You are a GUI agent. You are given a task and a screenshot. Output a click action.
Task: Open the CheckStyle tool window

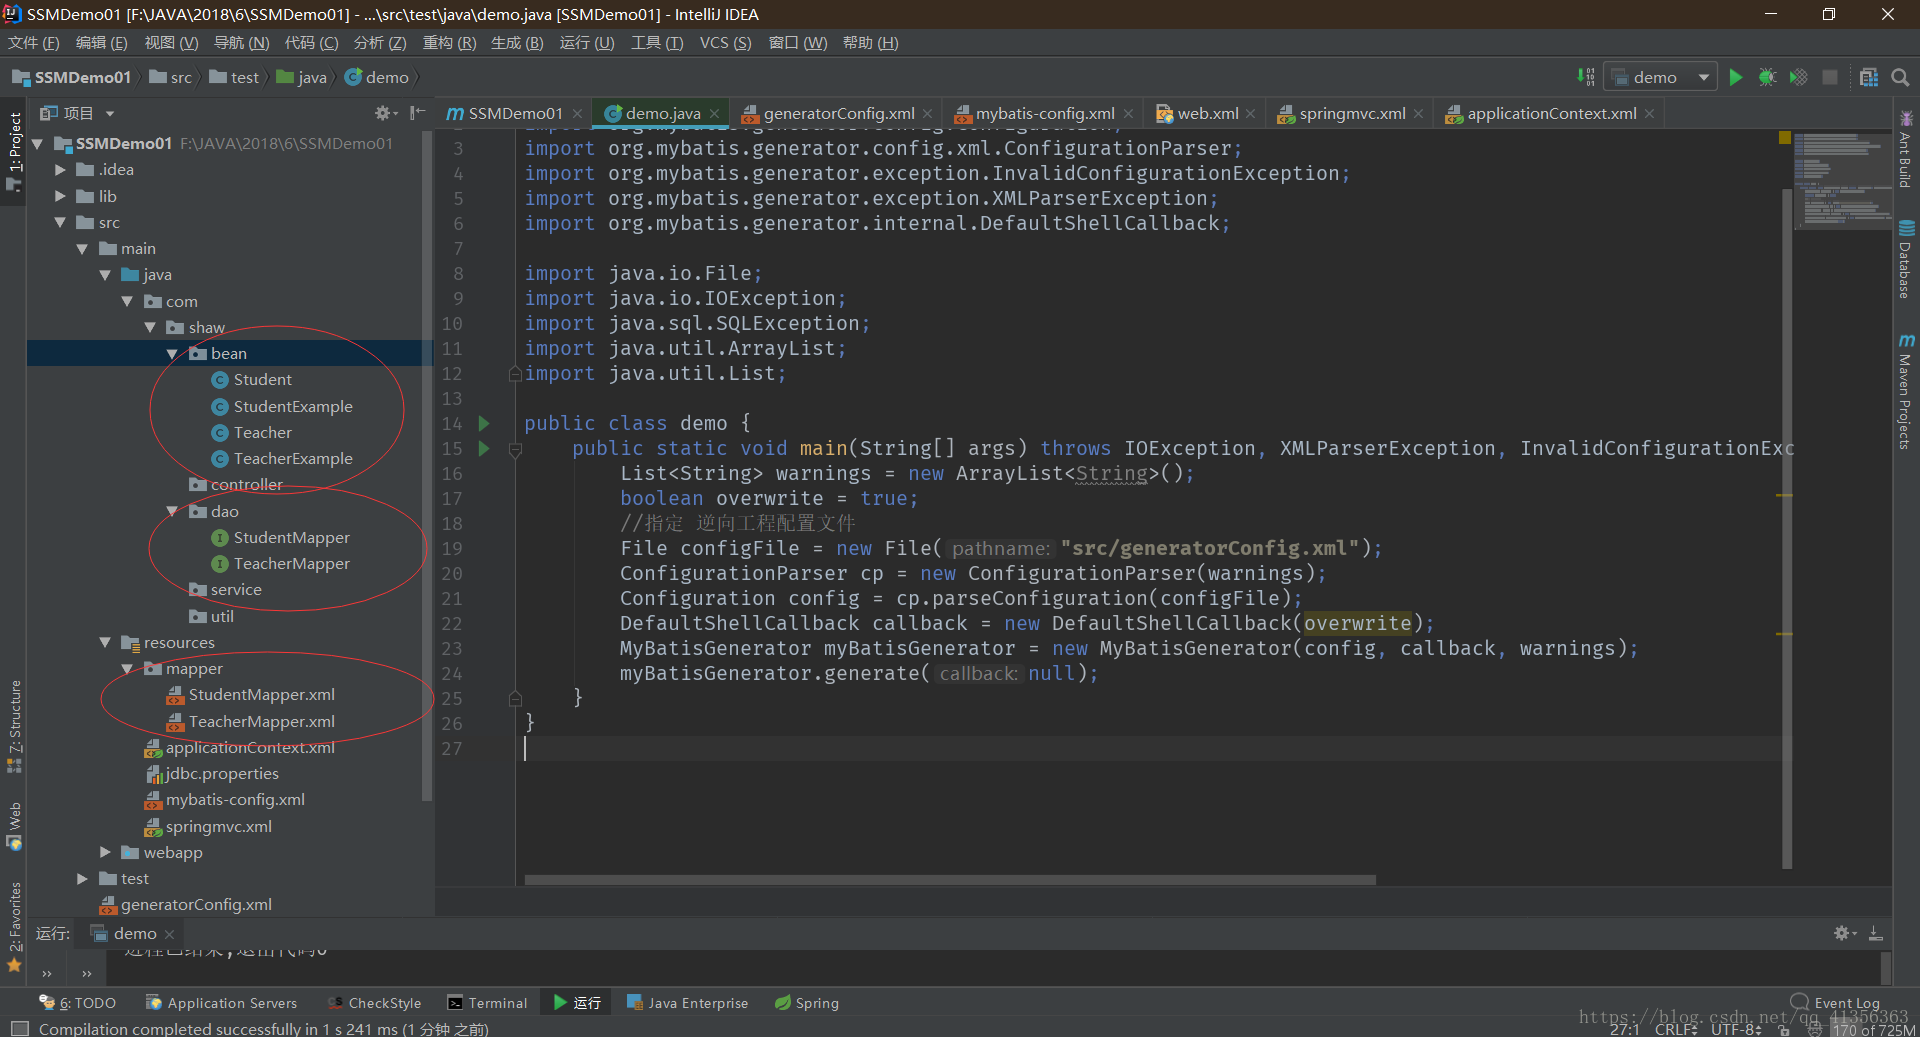[374, 1003]
